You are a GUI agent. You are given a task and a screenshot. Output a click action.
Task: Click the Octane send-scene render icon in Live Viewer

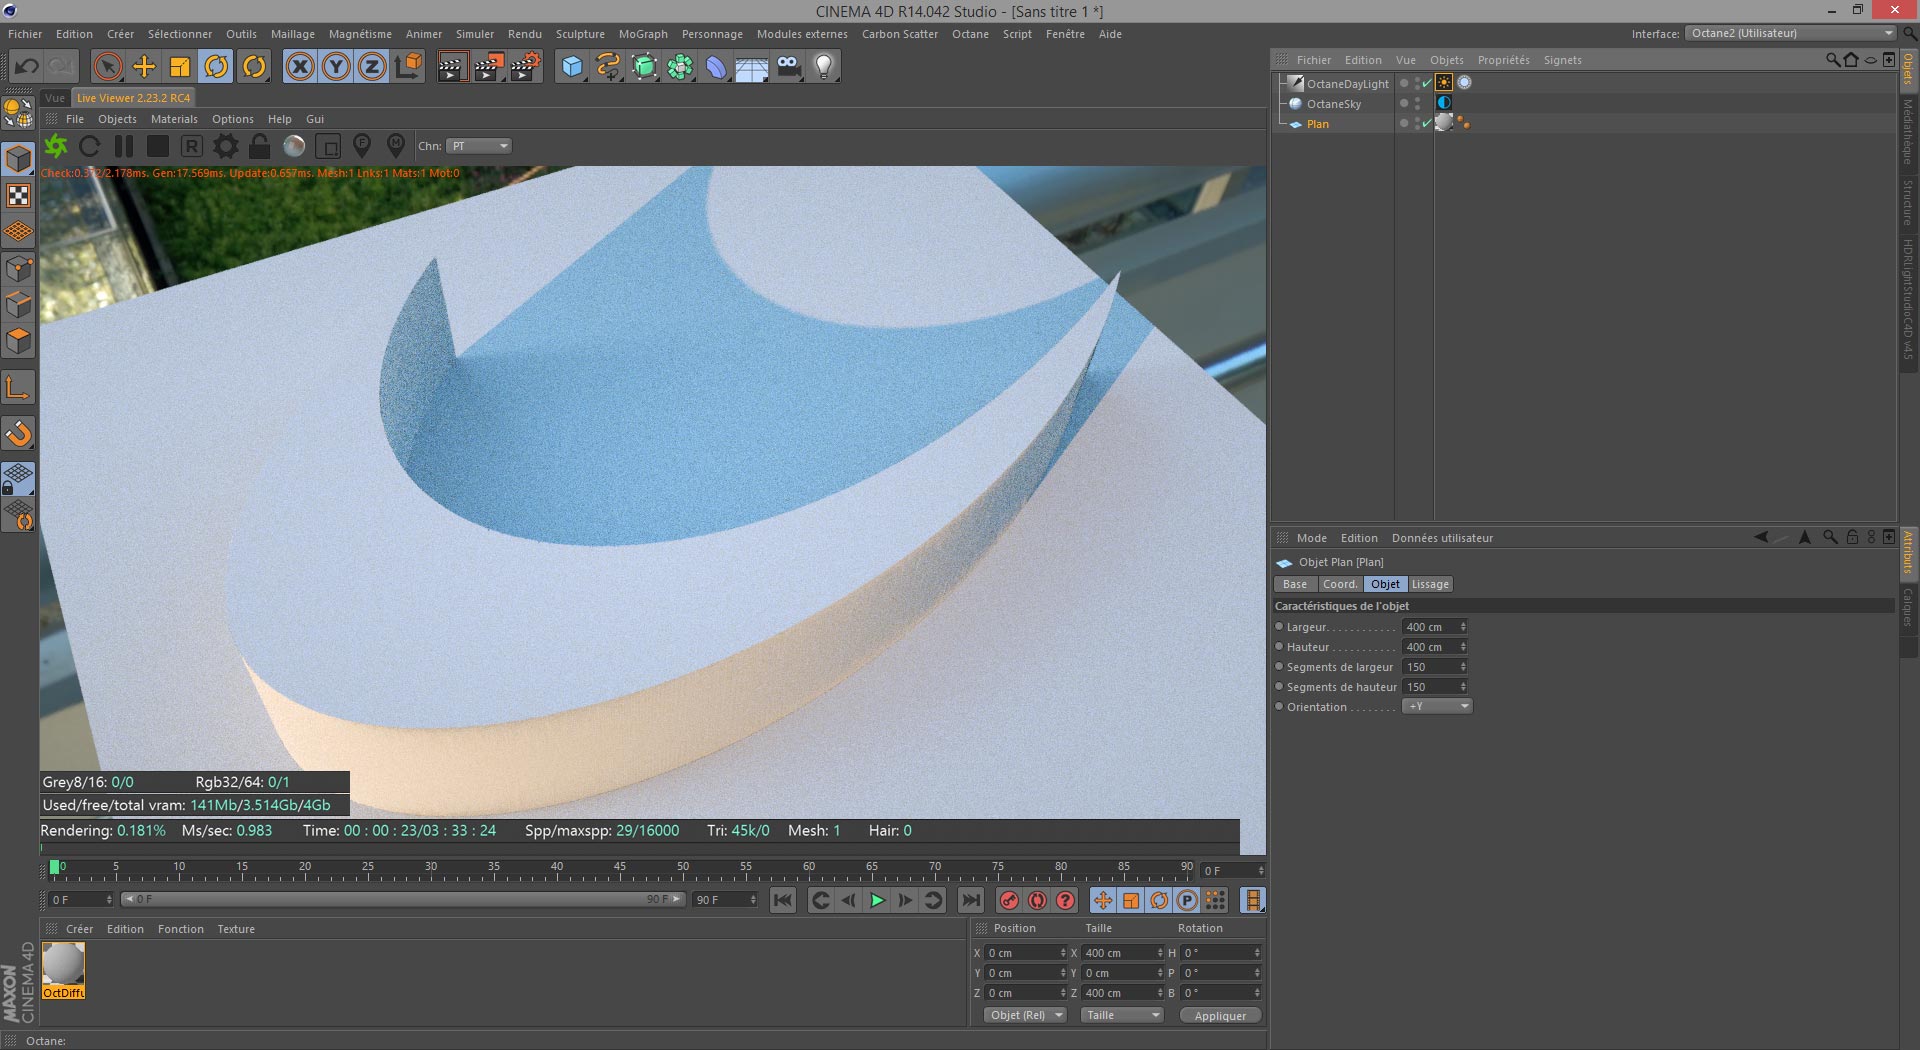(56, 146)
